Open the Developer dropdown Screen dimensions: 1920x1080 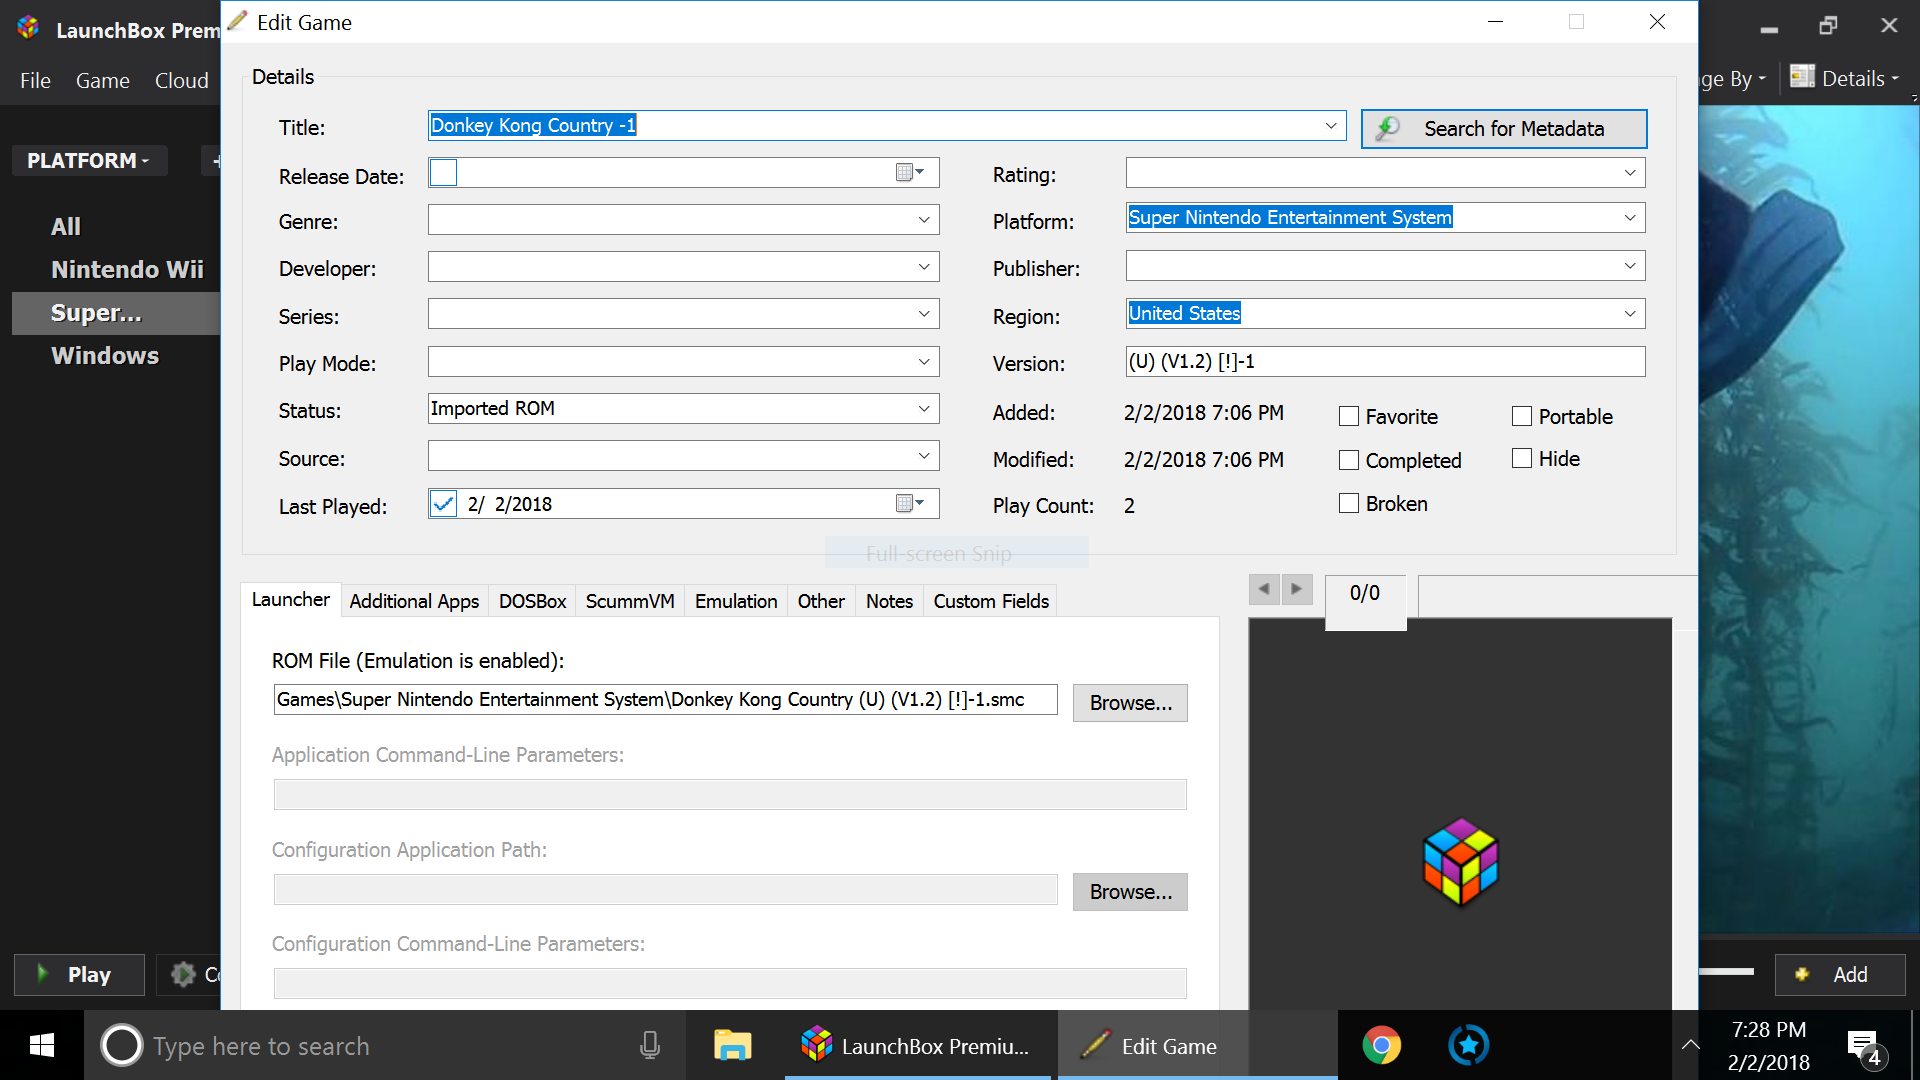pyautogui.click(x=924, y=267)
